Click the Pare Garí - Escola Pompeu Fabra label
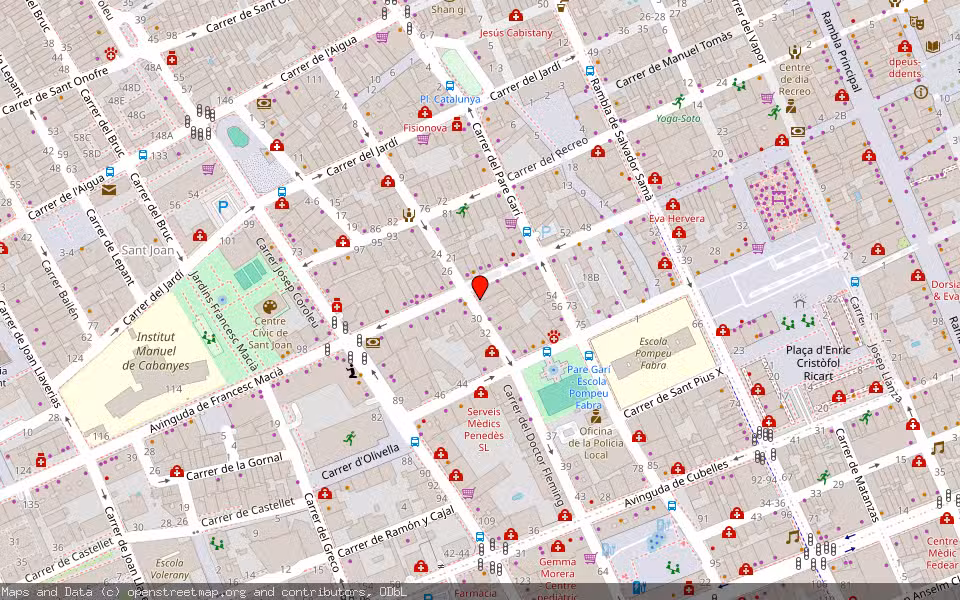This screenshot has width=960, height=600. click(x=588, y=387)
